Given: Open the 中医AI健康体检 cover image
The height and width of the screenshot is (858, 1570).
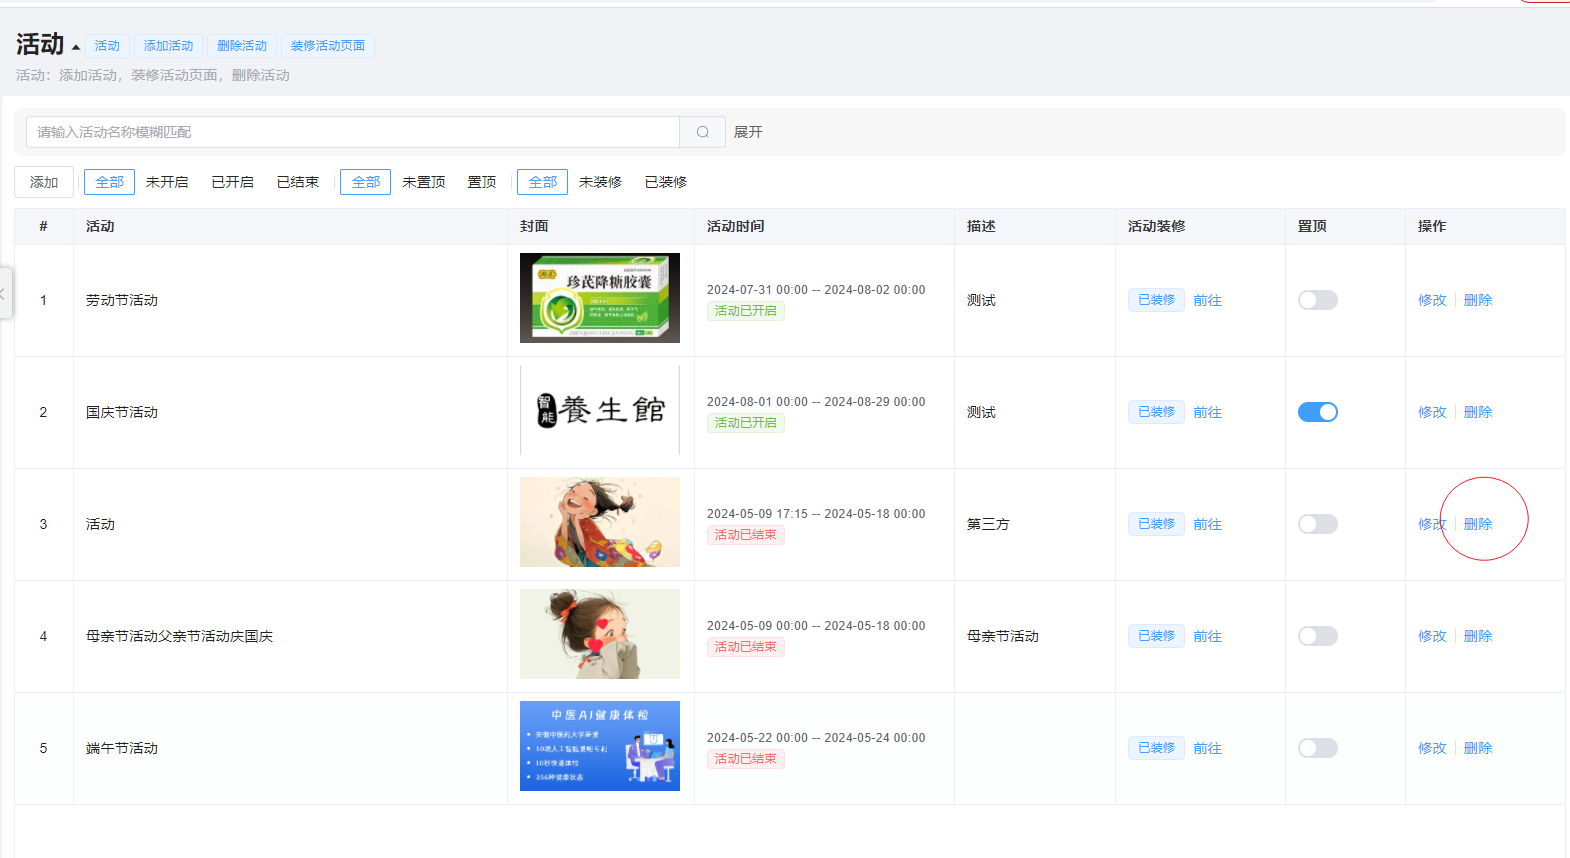Looking at the screenshot, I should [600, 746].
